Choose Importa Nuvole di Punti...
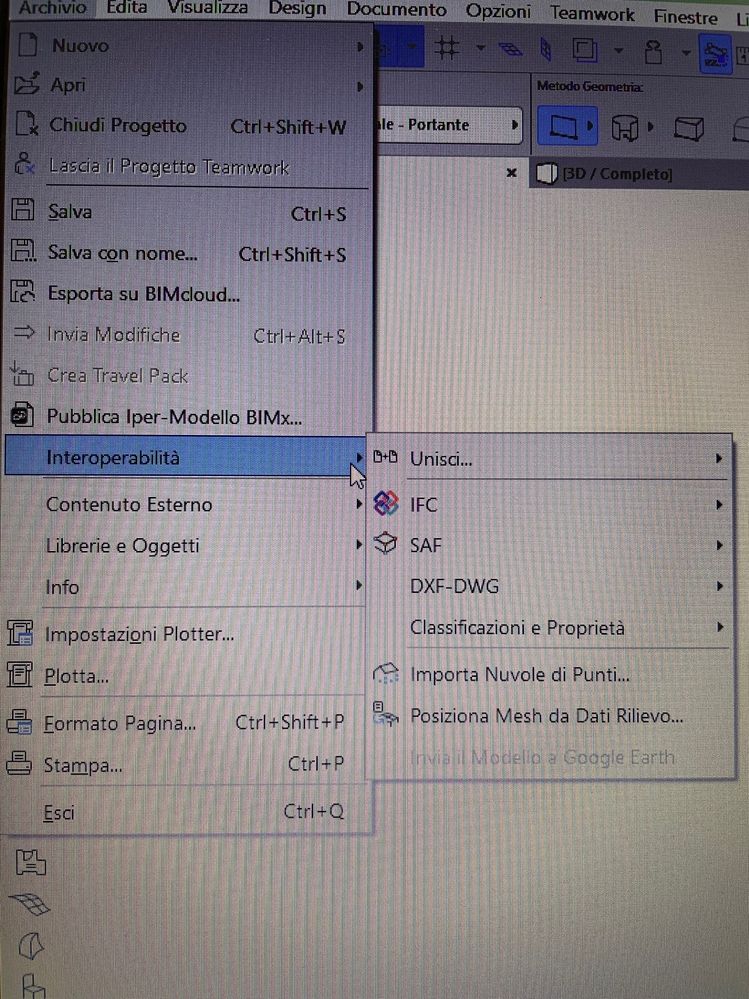Screen dimensions: 749x999 click(x=550, y=675)
